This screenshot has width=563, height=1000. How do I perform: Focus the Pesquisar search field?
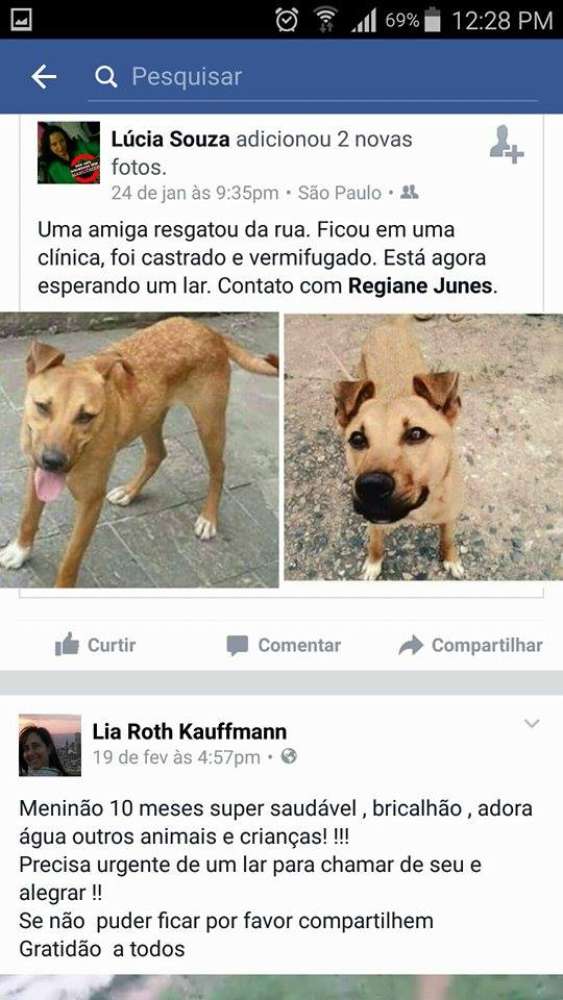tap(312, 77)
